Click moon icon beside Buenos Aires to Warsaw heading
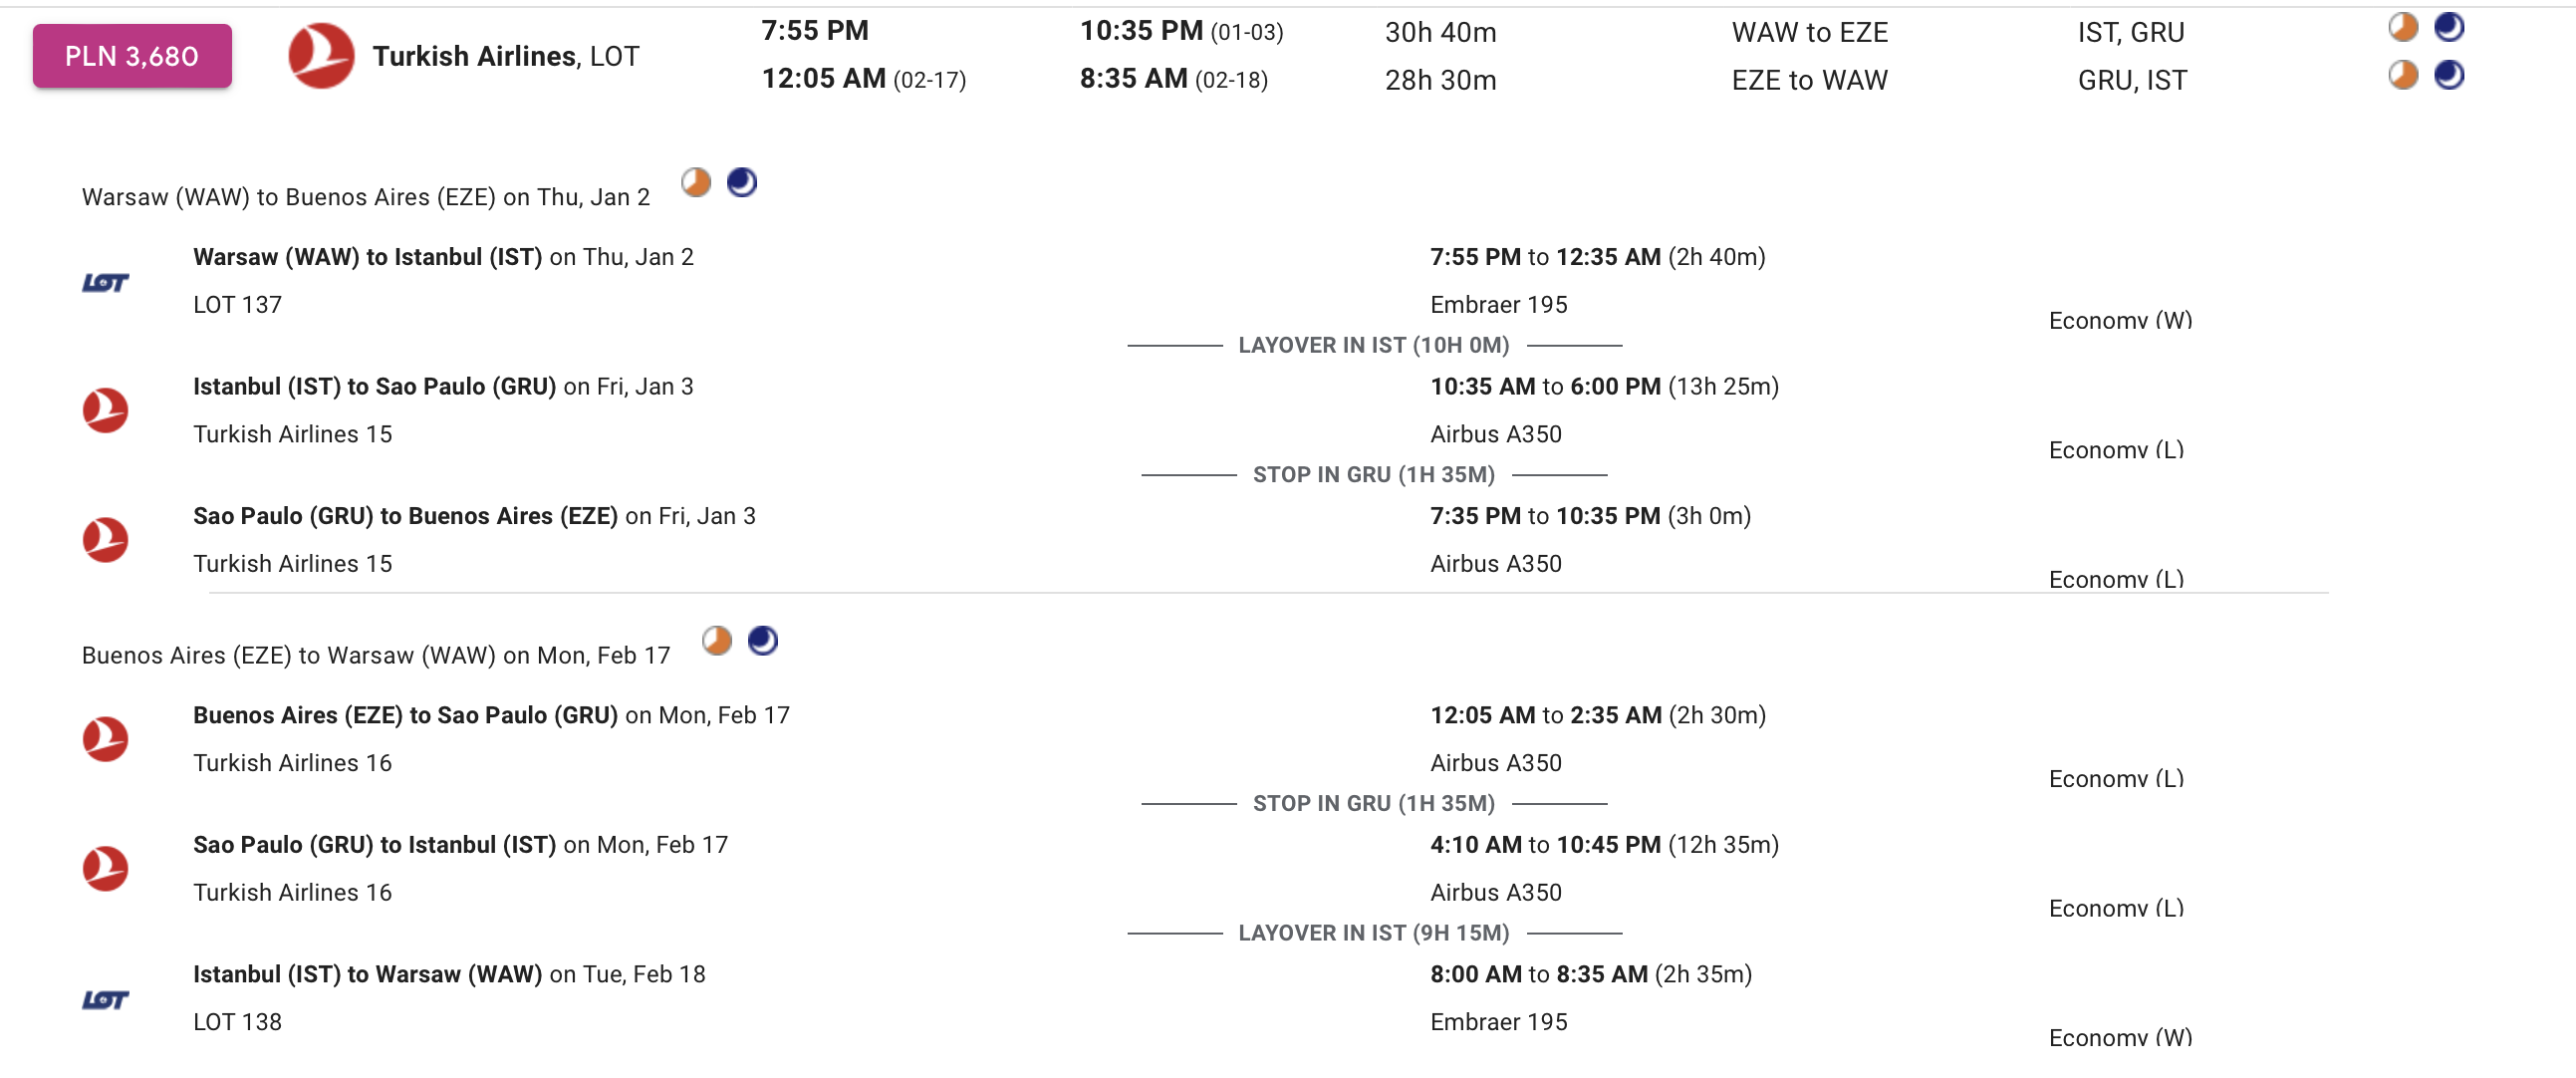 pos(763,640)
